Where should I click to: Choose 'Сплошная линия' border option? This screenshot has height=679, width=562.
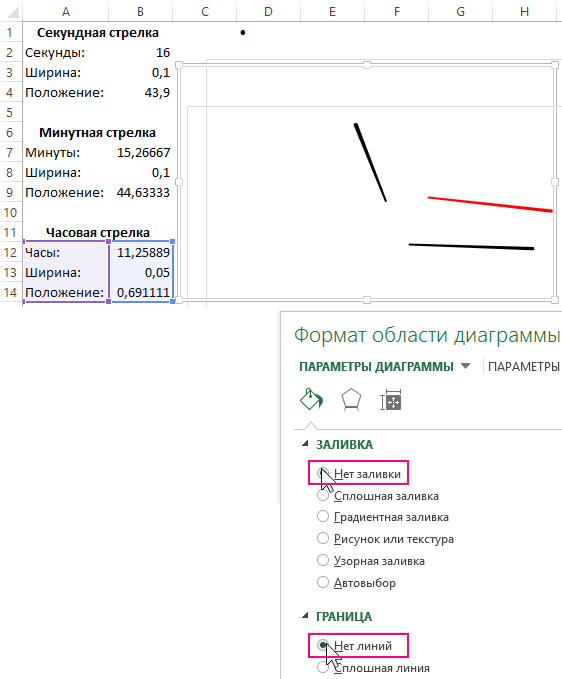point(373,668)
